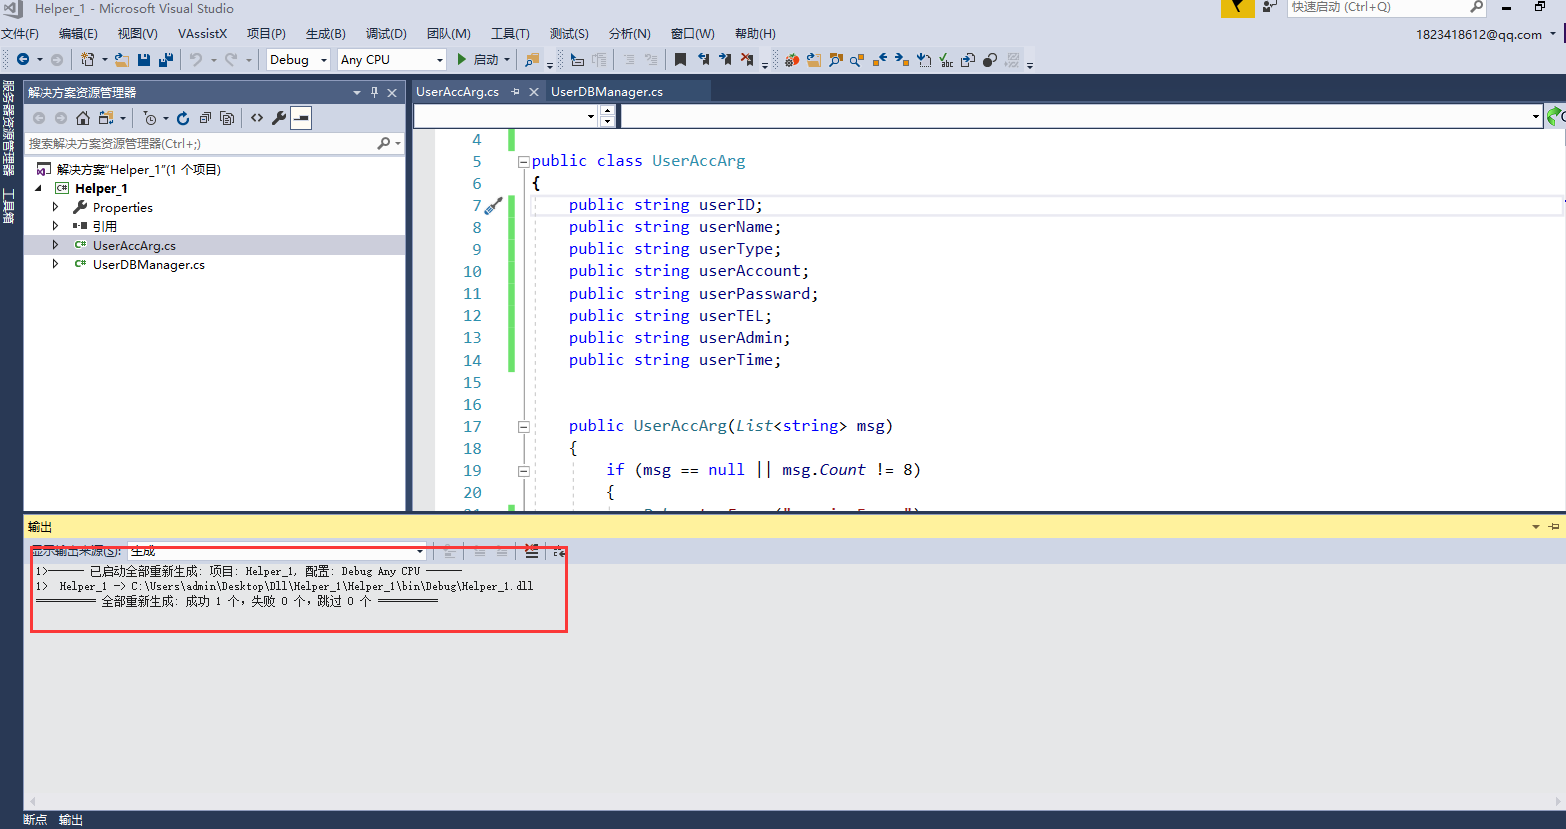Click the Save All icon
This screenshot has height=829, width=1566.
[166, 60]
